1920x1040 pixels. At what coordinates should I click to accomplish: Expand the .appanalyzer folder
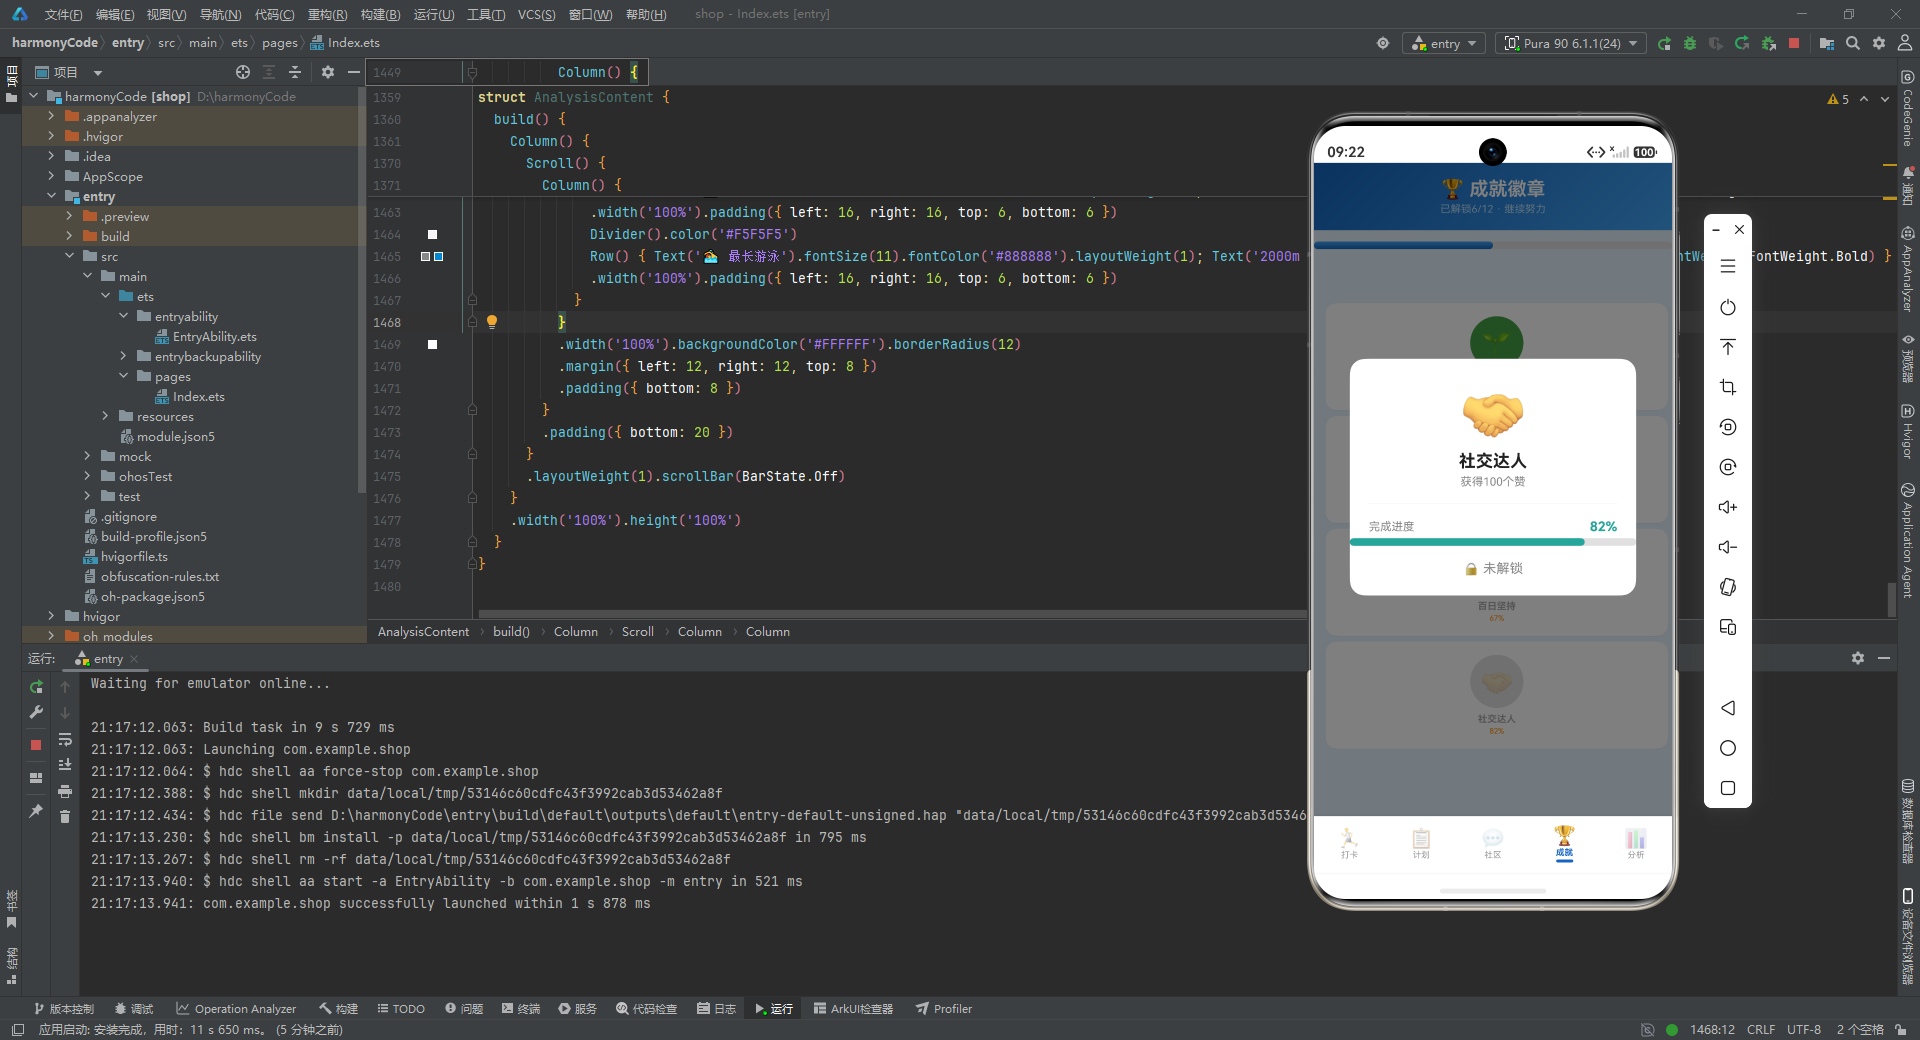click(x=51, y=116)
